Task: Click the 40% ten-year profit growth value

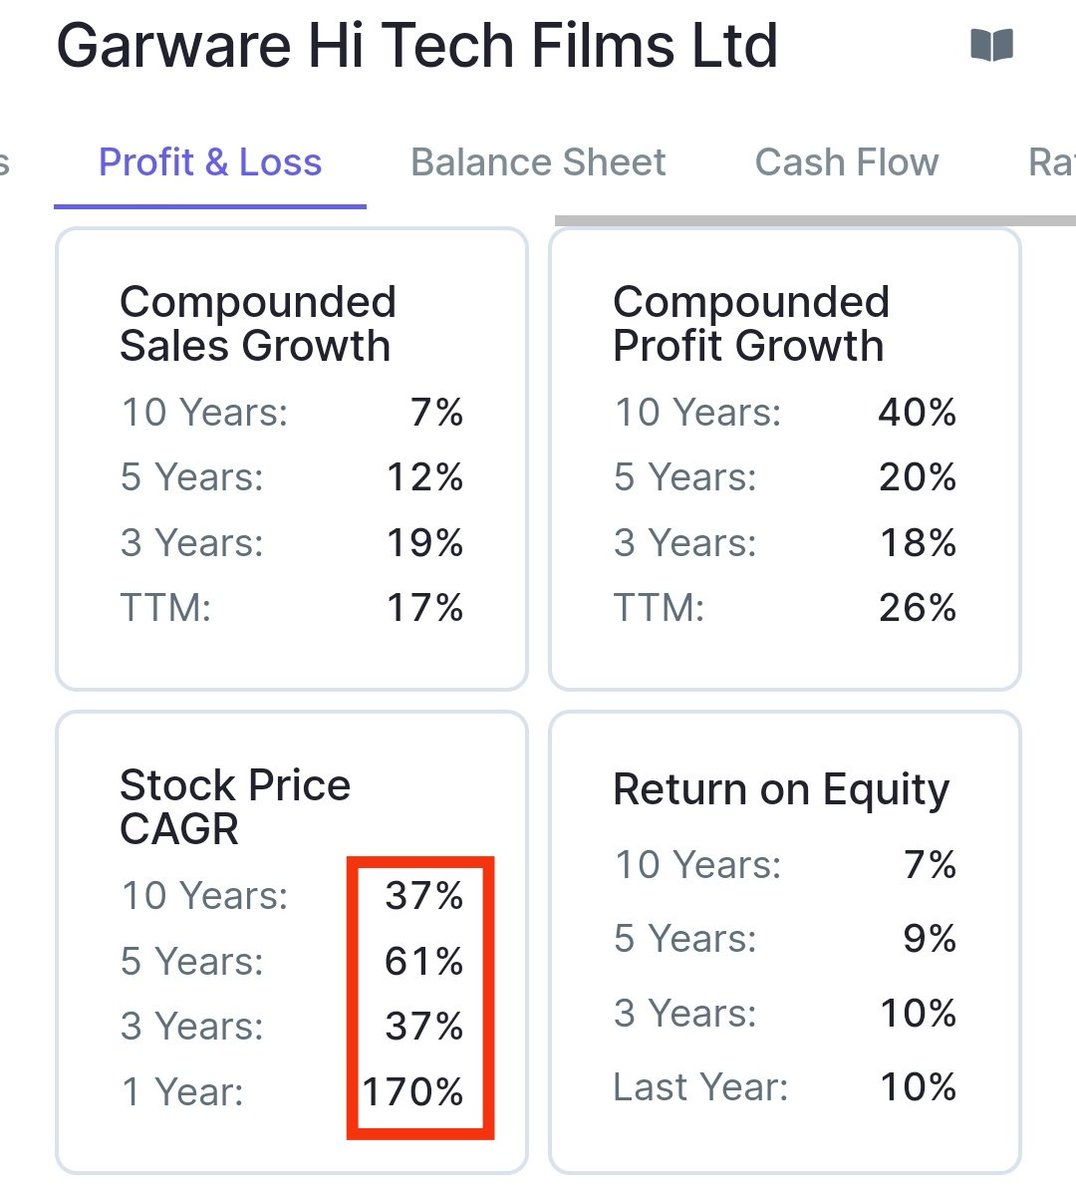Action: tap(917, 412)
